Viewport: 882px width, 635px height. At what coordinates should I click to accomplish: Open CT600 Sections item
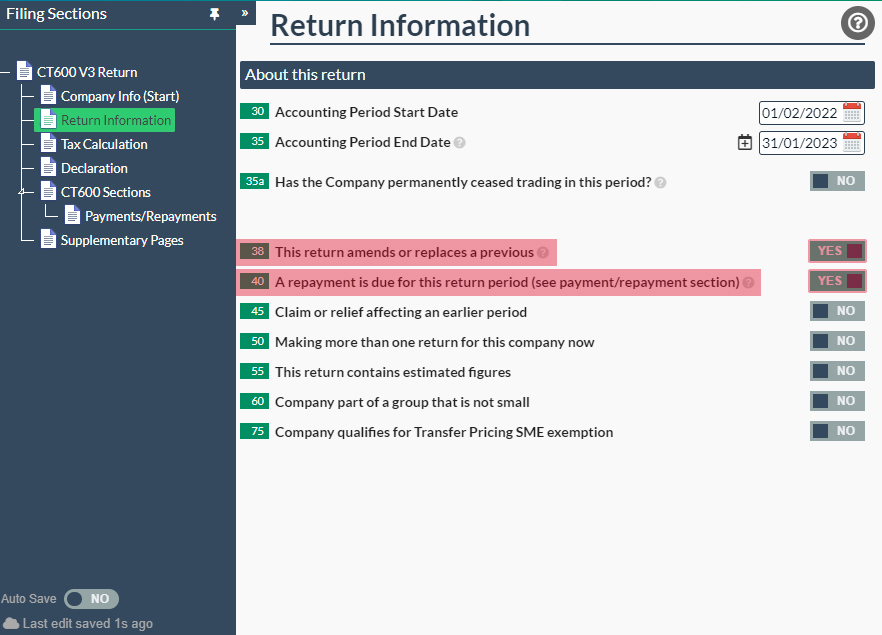(x=106, y=192)
